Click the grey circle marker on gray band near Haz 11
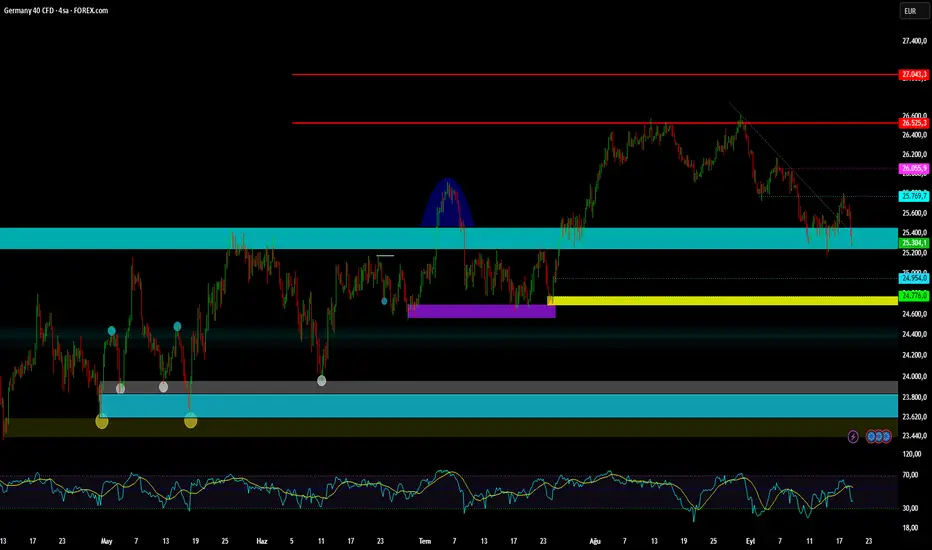This screenshot has height=550, width=932. (322, 381)
